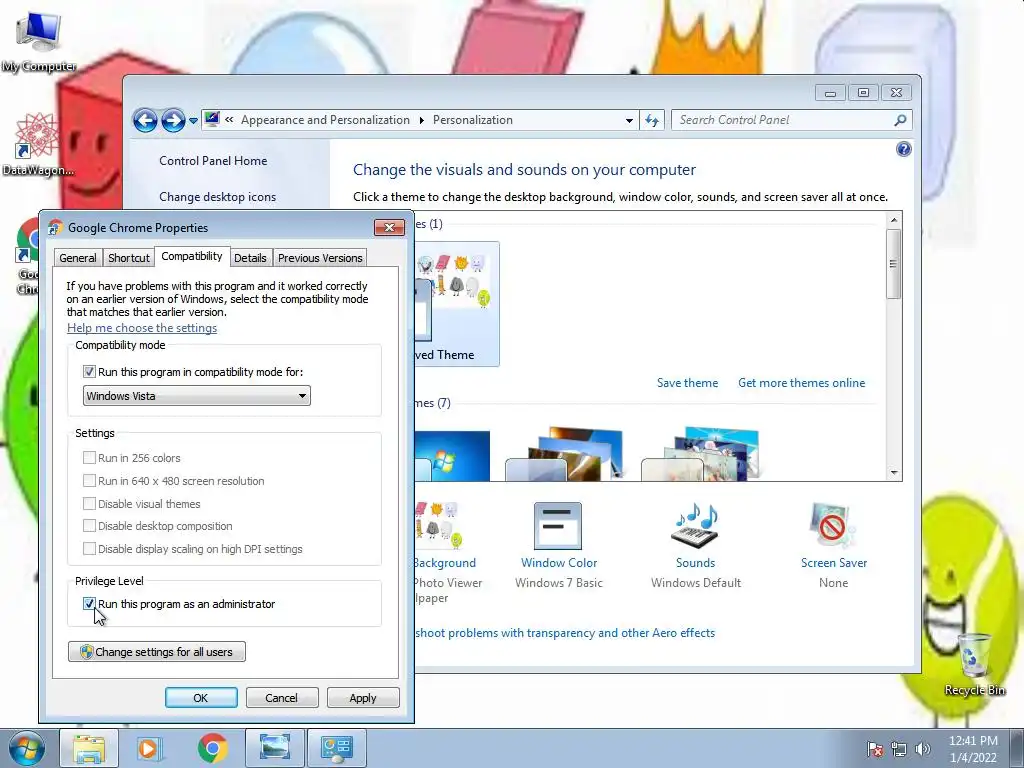Open the Windows Vista compatibility dropdown
1024x768 pixels.
point(197,396)
